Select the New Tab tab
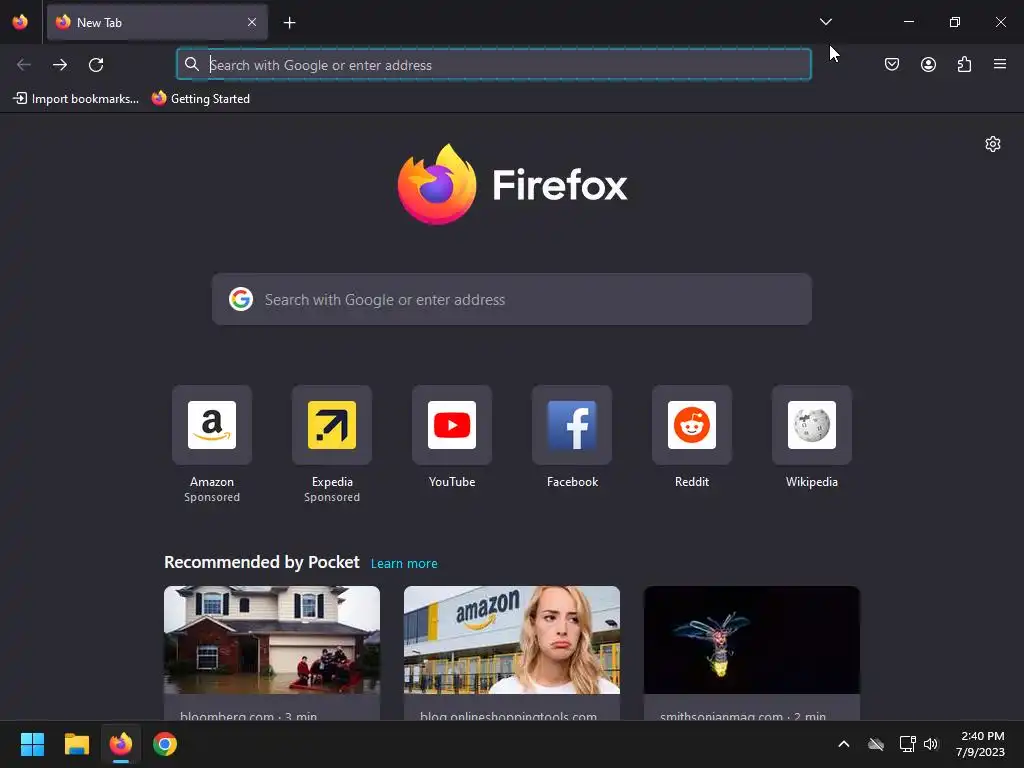1024x768 pixels. coord(157,22)
